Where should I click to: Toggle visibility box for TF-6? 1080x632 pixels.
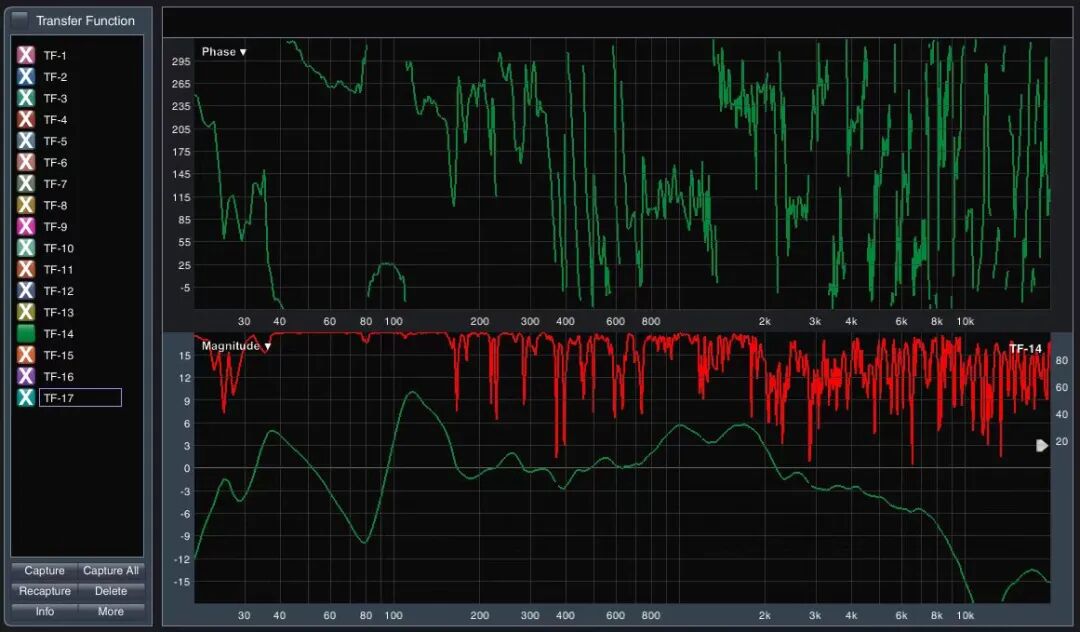point(25,162)
